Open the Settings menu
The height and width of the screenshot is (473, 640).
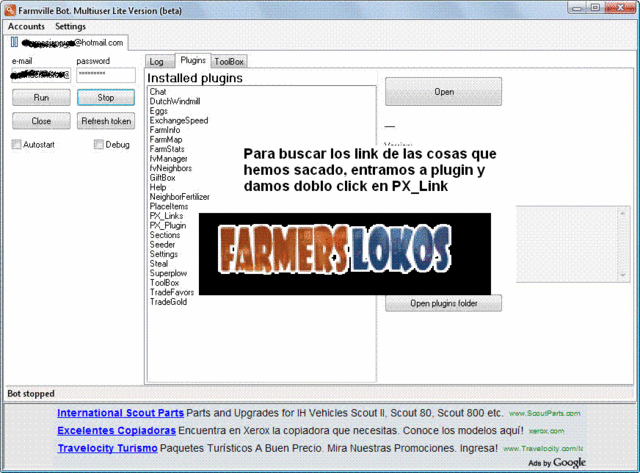(x=70, y=27)
